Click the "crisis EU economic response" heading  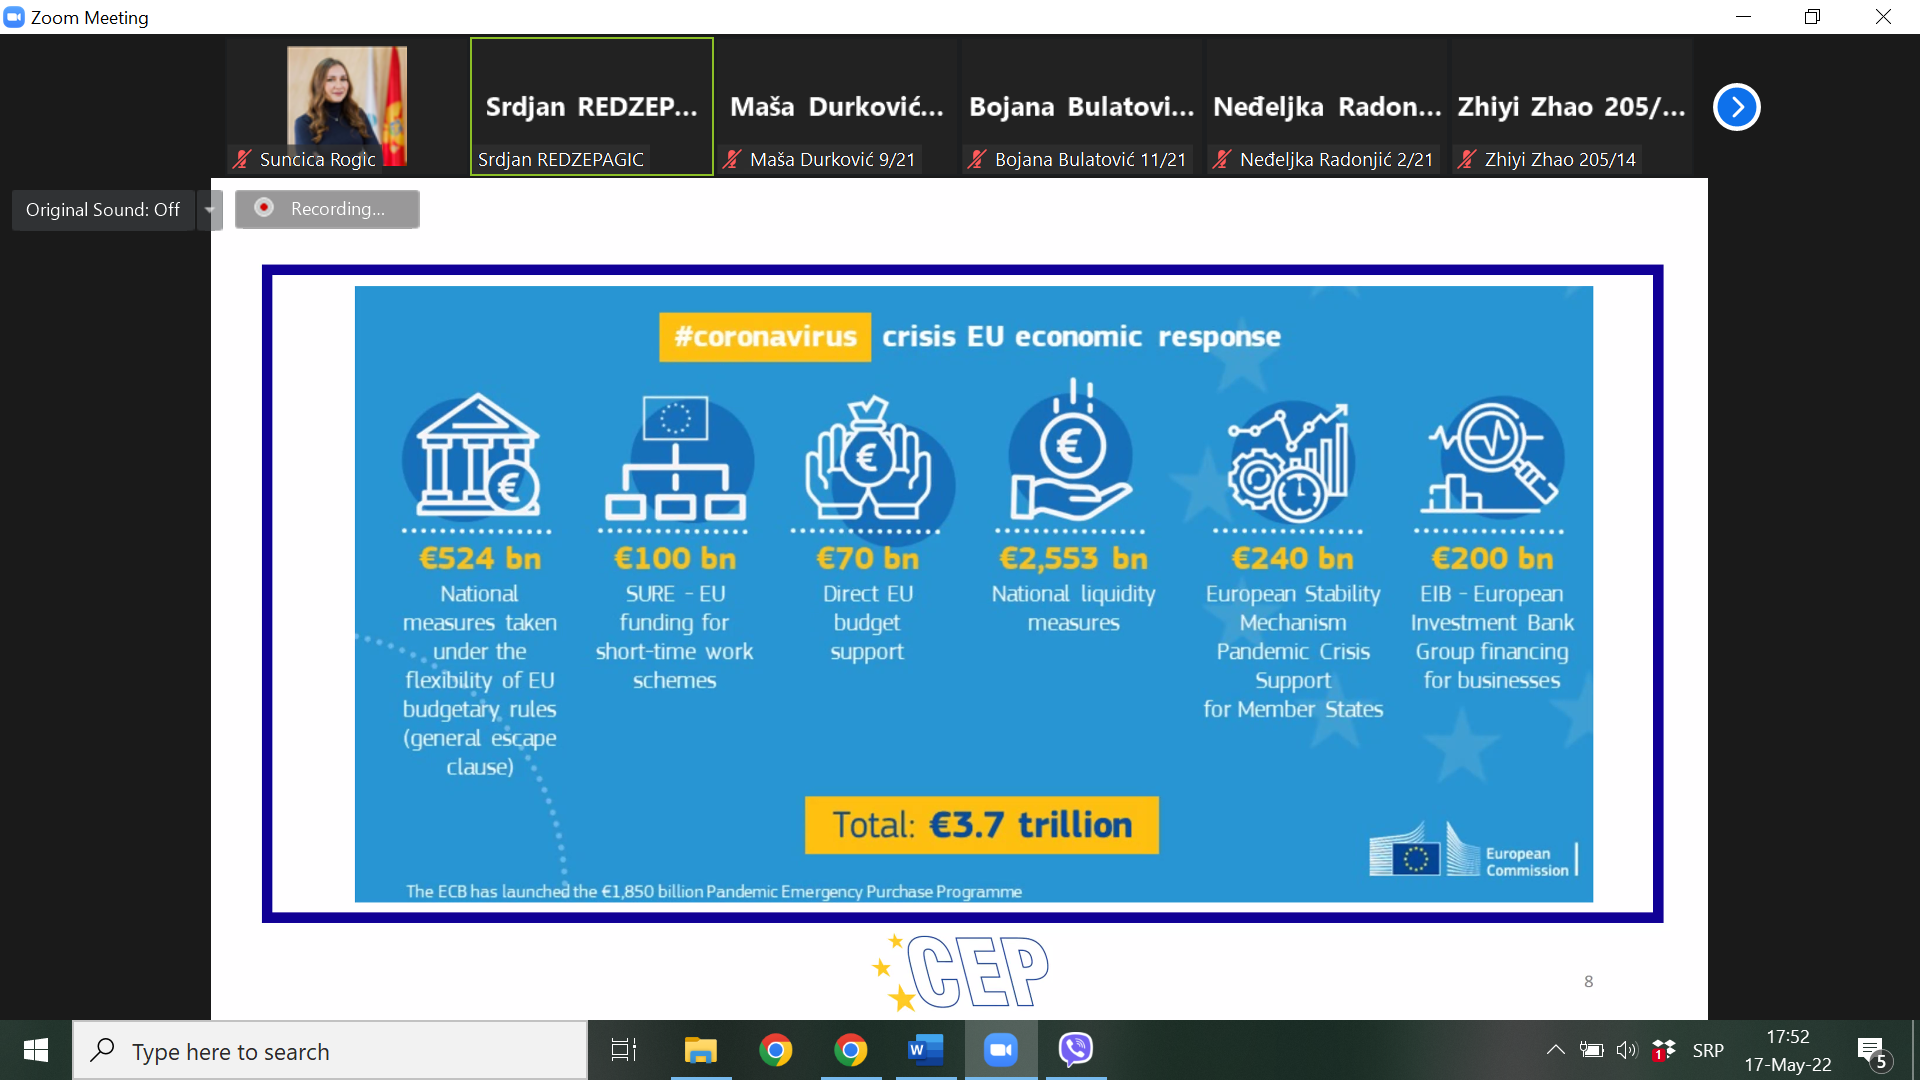tap(1081, 337)
